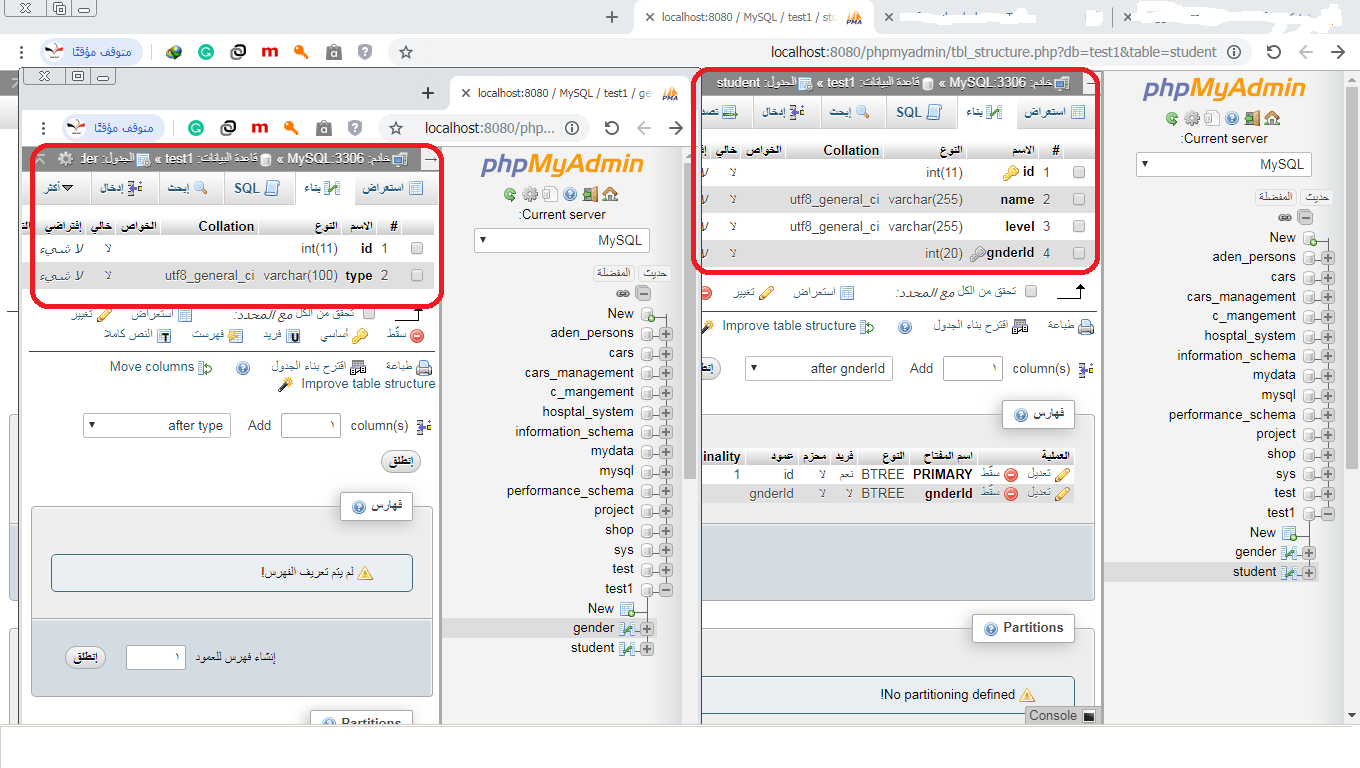Screen dimensions: 1360x768
Task: Click the pencil edit icon for the PRIMARY index
Action: (x=1063, y=474)
